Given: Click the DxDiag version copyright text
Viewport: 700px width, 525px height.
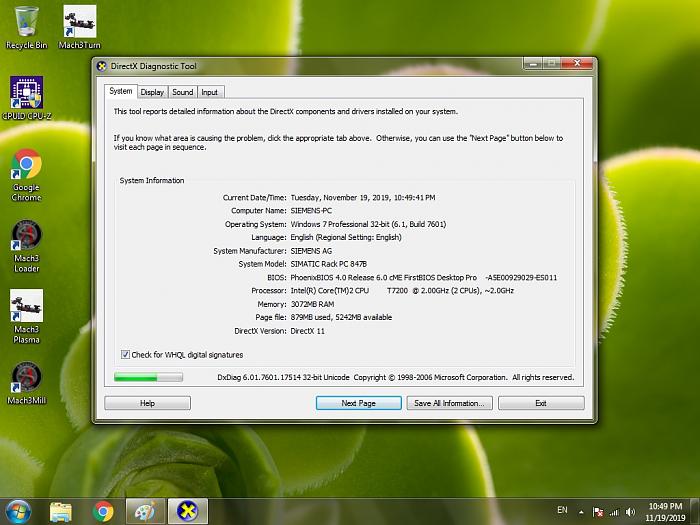Looking at the screenshot, I should click(396, 377).
